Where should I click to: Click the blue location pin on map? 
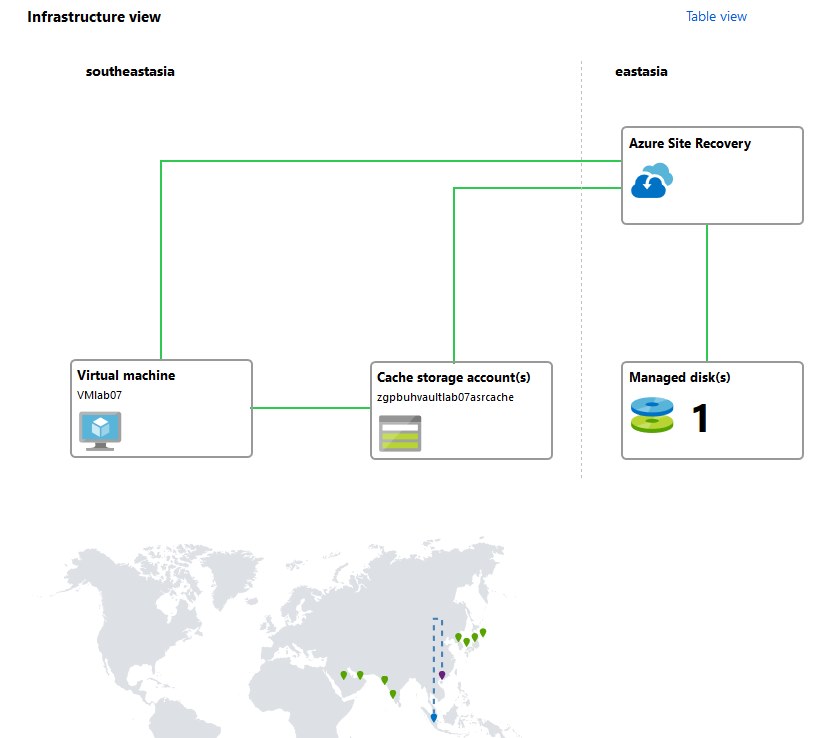point(433,717)
